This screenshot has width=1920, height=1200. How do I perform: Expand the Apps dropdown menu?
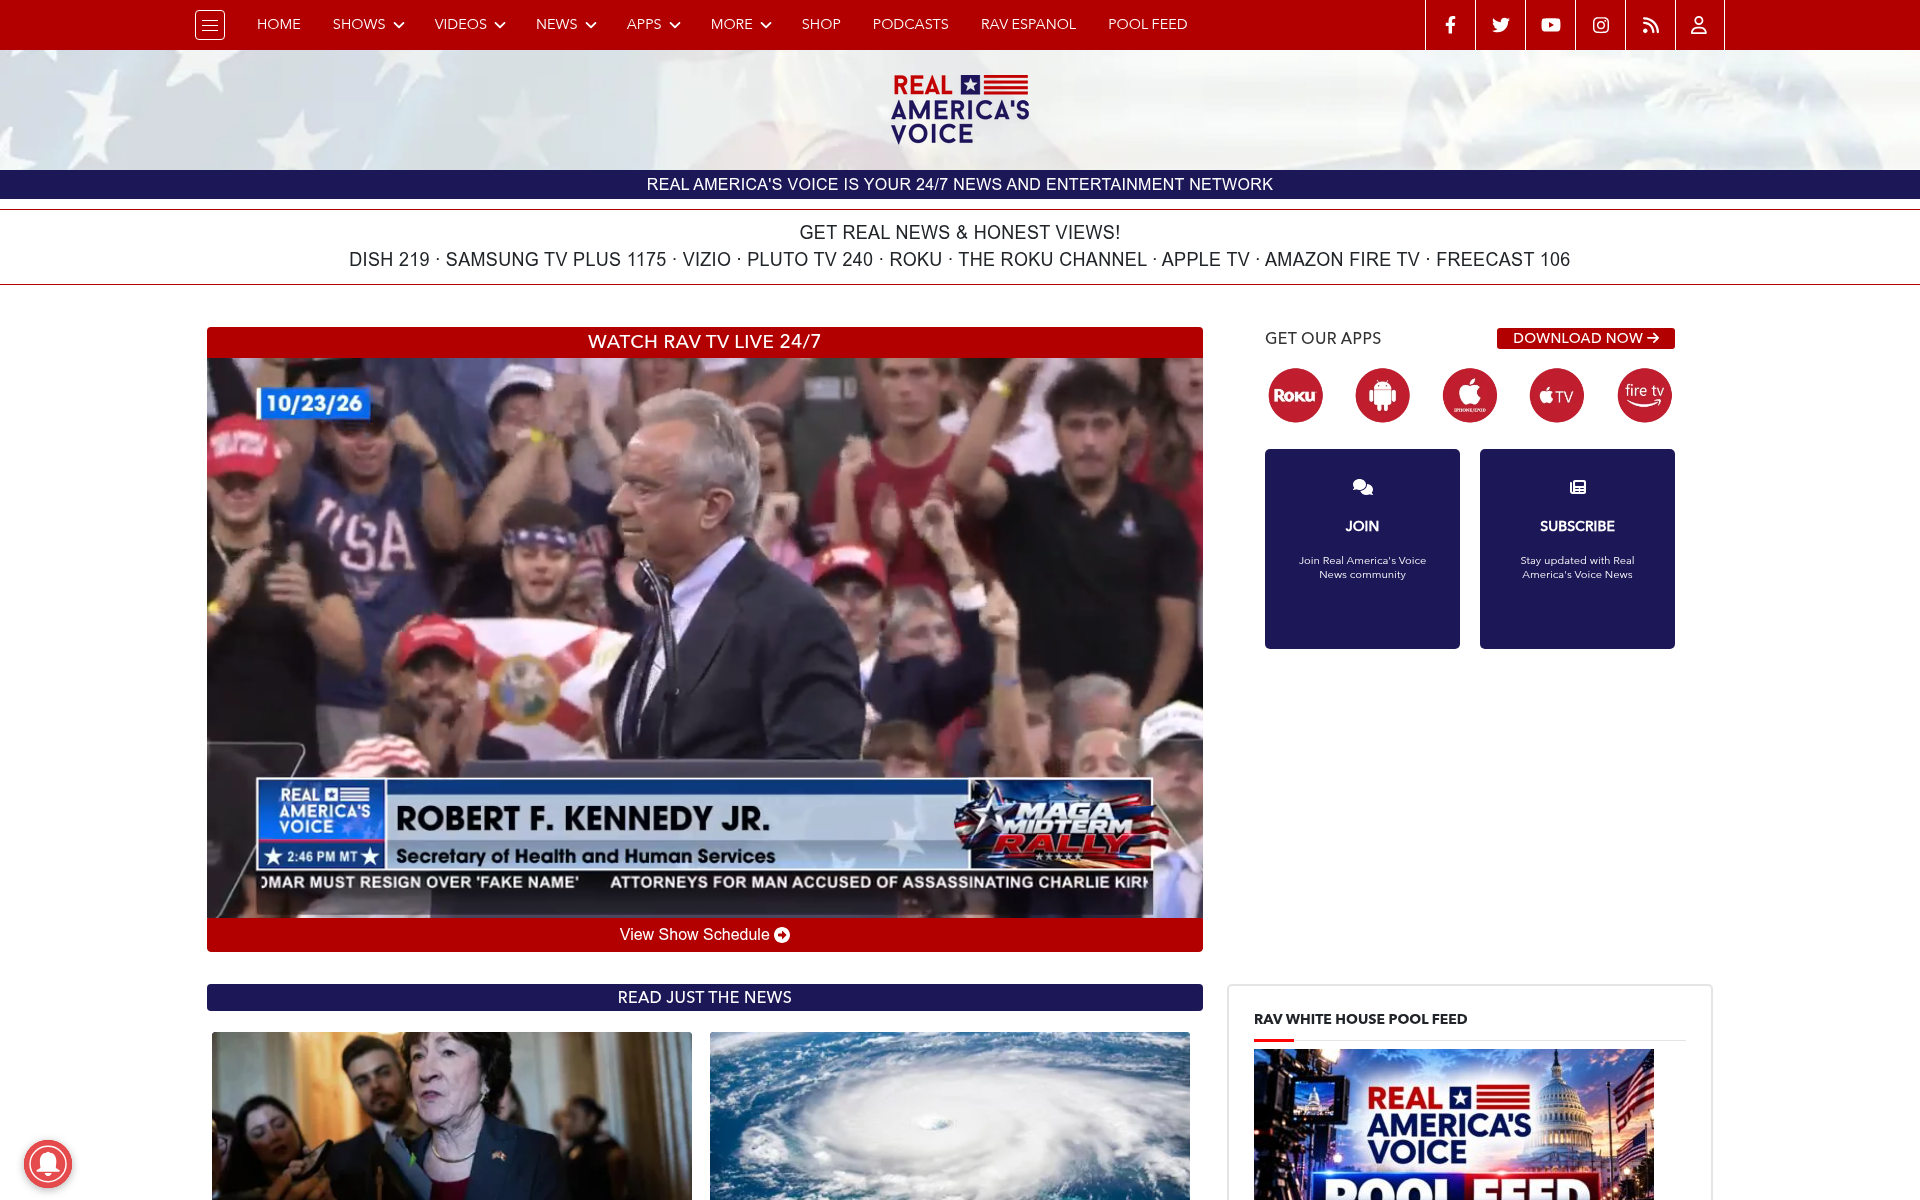[653, 24]
